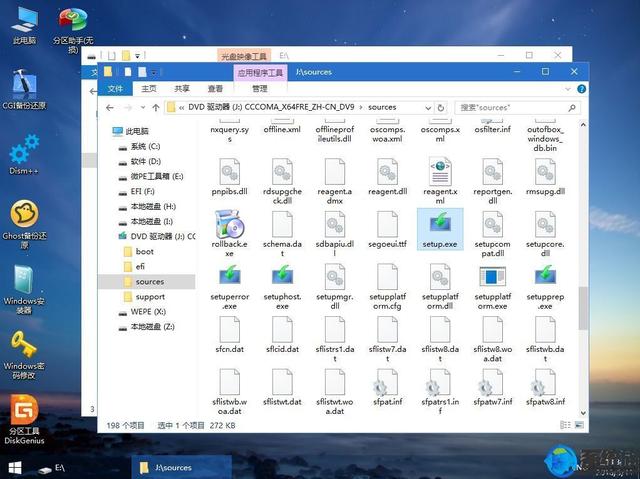This screenshot has width=640, height=479.
Task: Click the refresh button in address bar
Action: click(440, 108)
